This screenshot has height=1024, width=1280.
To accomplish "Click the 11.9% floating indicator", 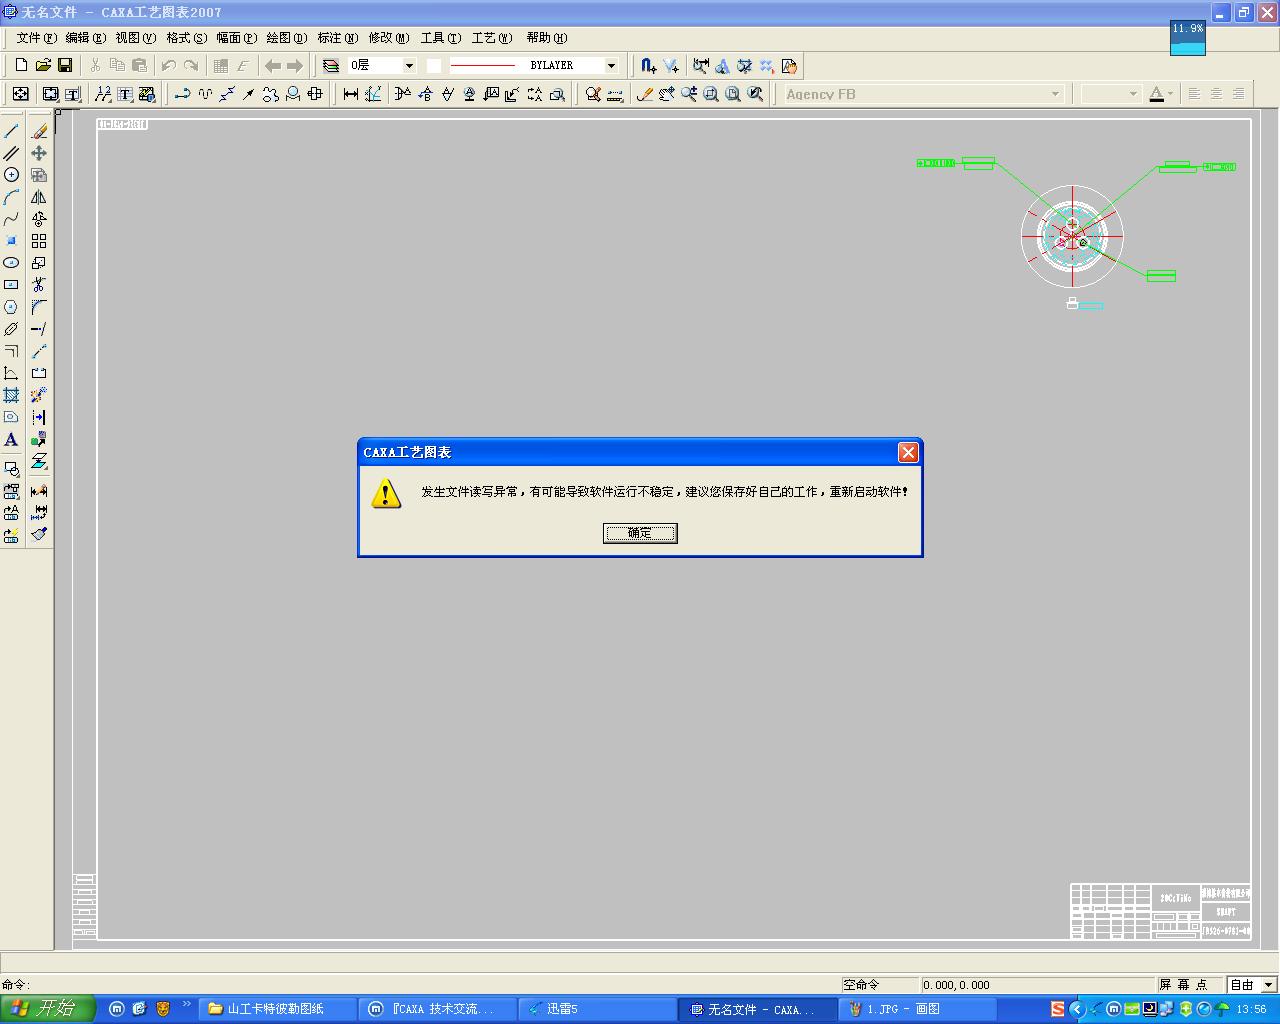I will [1188, 38].
